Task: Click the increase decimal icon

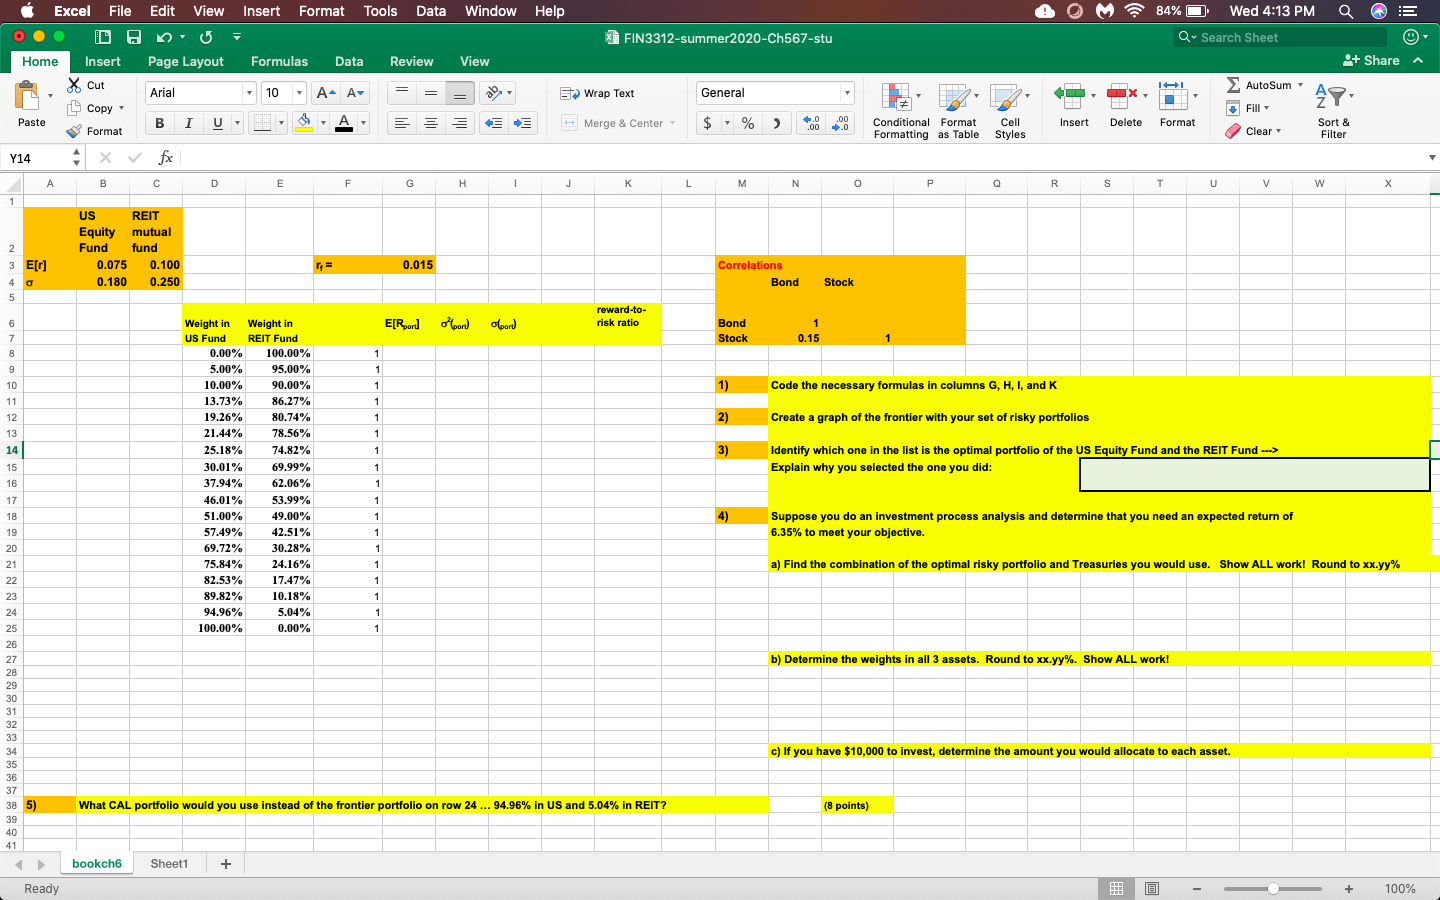Action: (812, 123)
